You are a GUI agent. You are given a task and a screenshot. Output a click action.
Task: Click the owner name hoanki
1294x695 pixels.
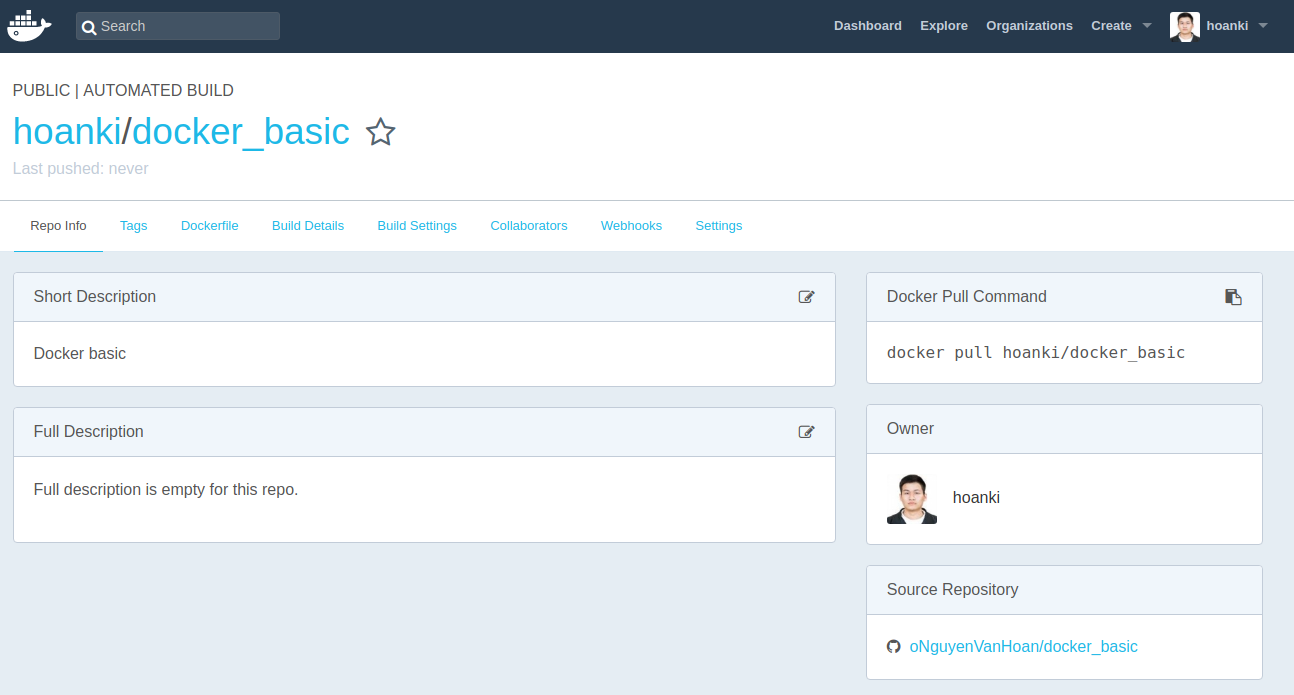[x=976, y=498]
